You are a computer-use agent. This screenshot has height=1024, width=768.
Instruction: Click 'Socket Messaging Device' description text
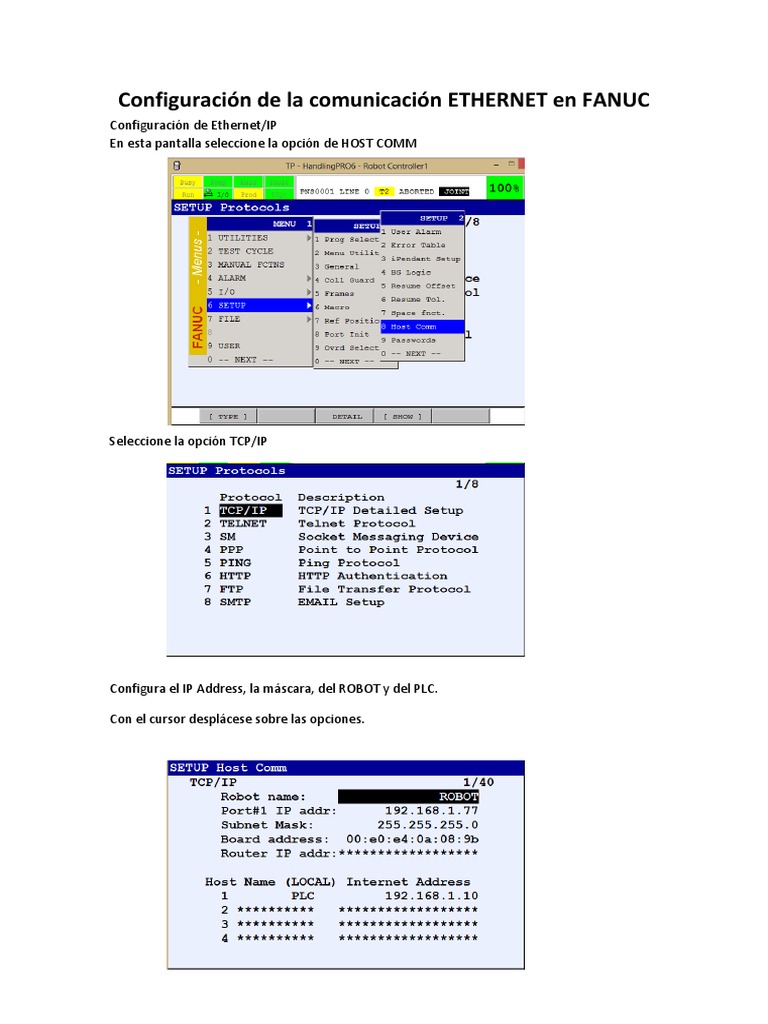[x=388, y=537]
